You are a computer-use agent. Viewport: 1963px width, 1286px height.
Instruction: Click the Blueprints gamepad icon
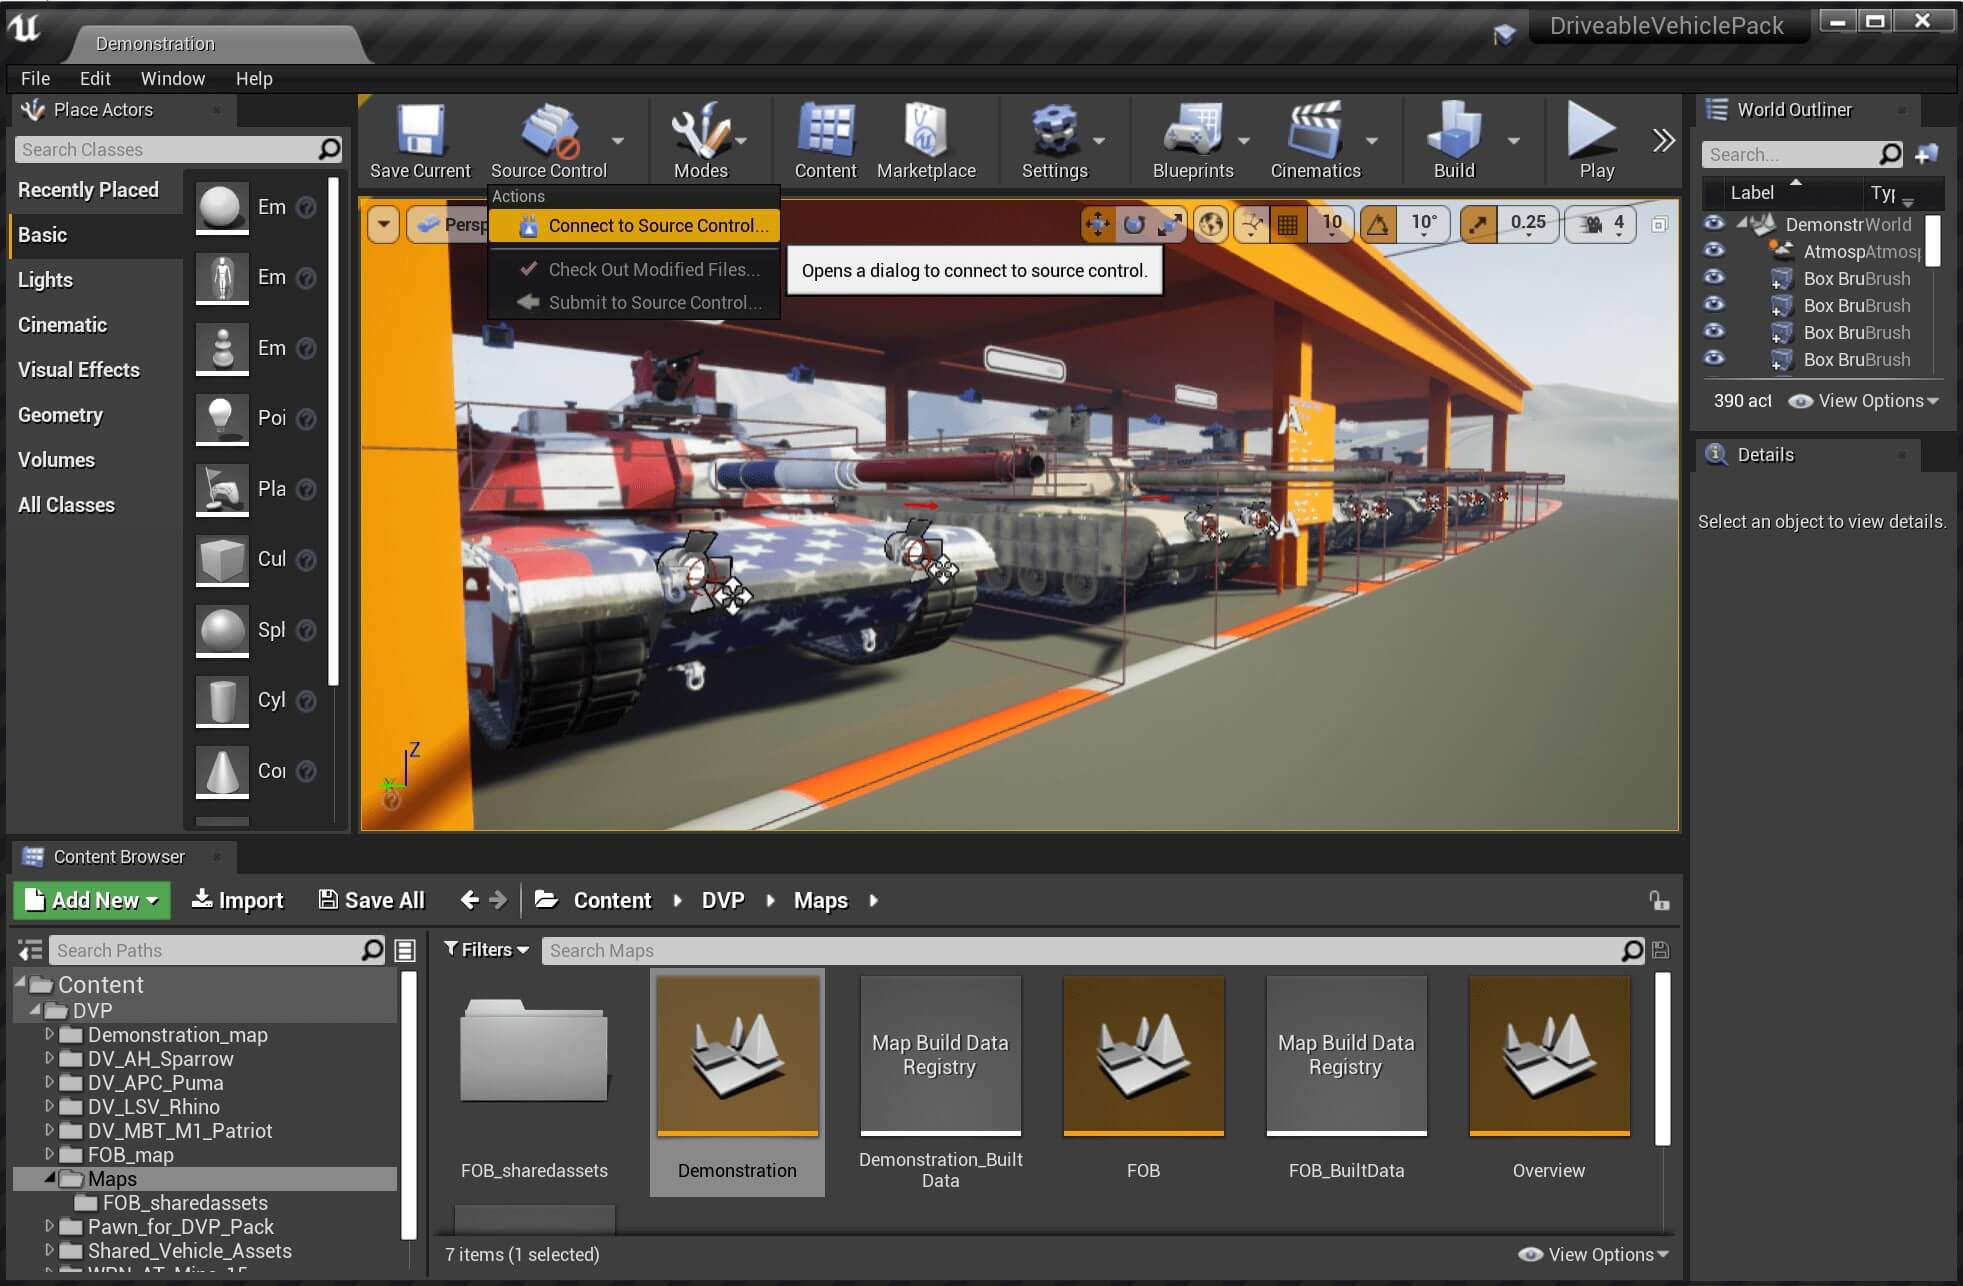(1191, 131)
